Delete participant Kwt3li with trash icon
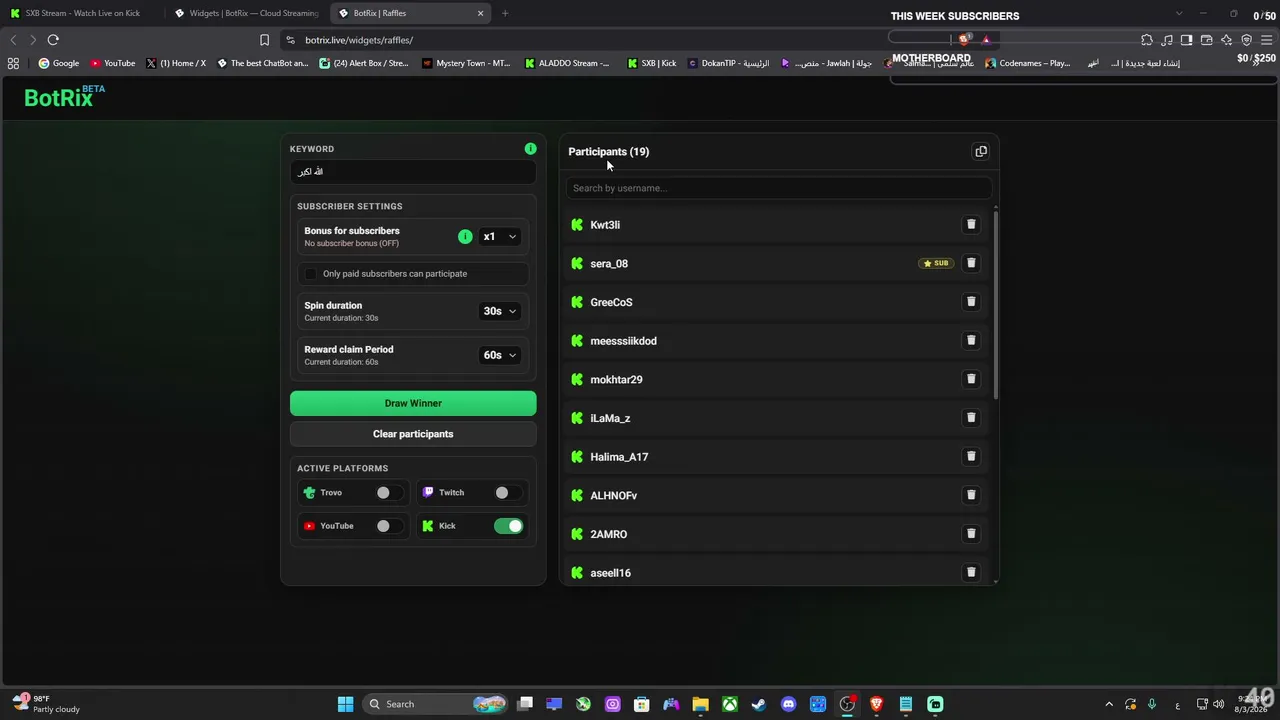 [x=971, y=225]
